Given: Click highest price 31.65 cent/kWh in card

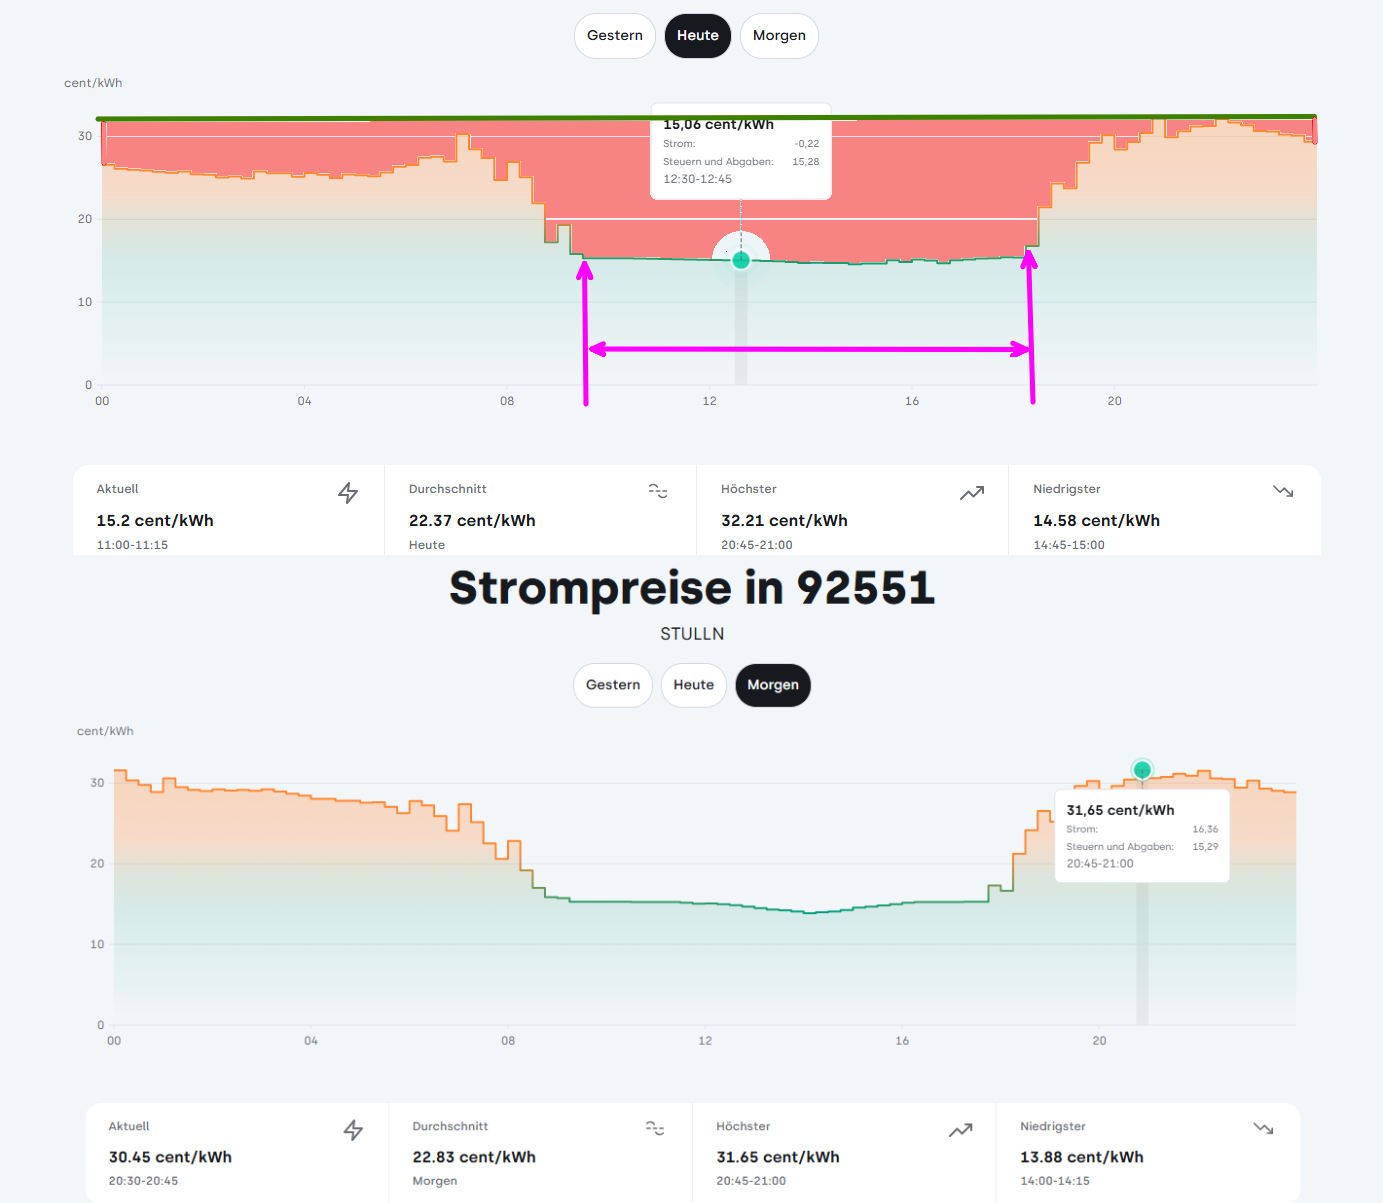Looking at the screenshot, I should click(x=778, y=1157).
